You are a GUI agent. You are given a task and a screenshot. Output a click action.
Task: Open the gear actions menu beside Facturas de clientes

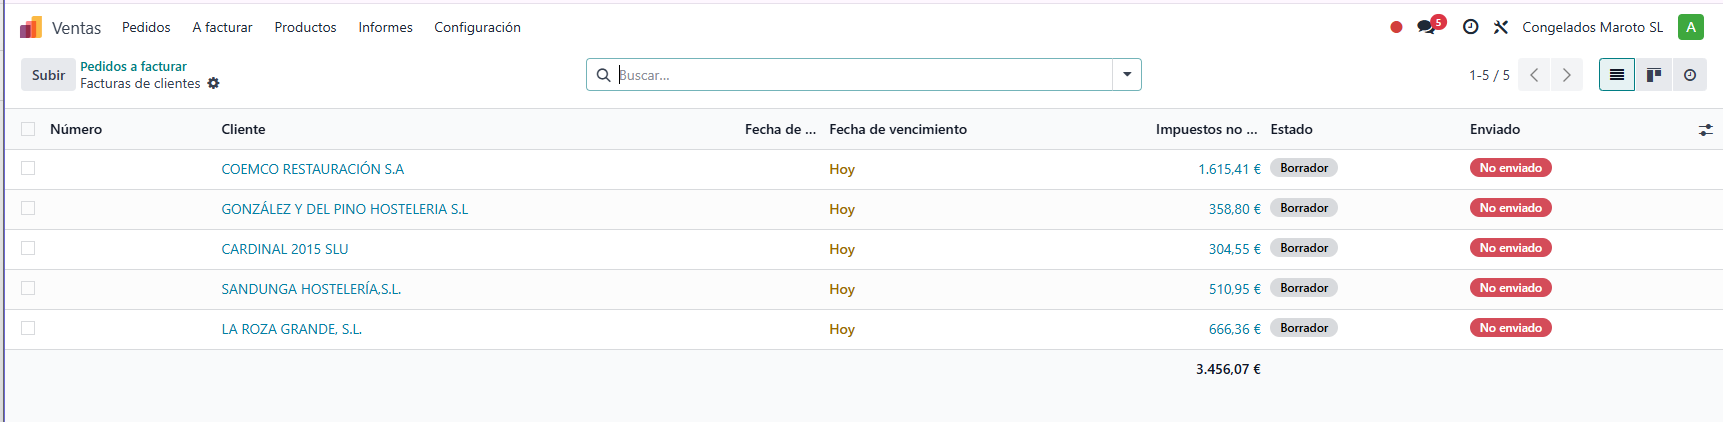[213, 84]
